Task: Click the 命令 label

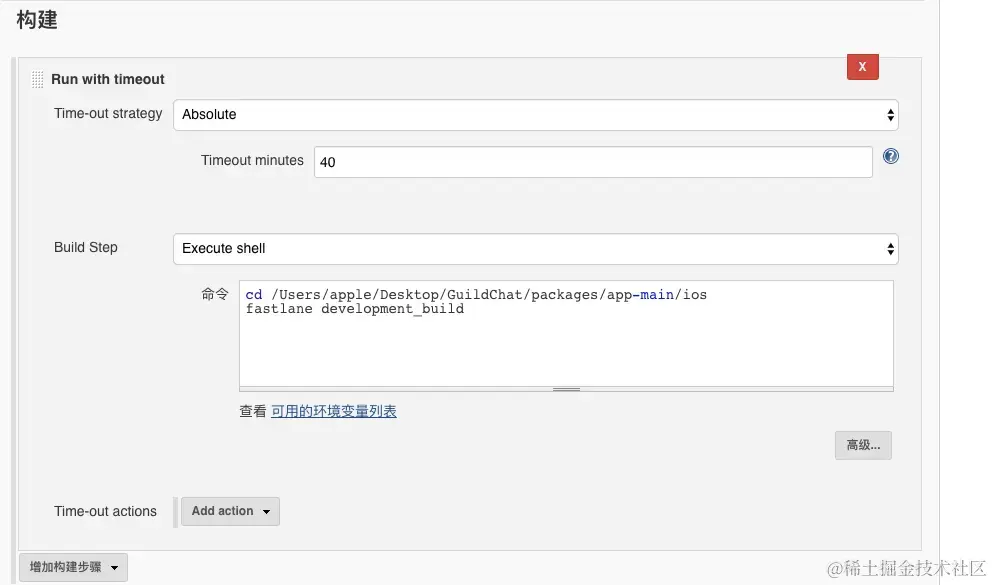Action: (x=215, y=294)
